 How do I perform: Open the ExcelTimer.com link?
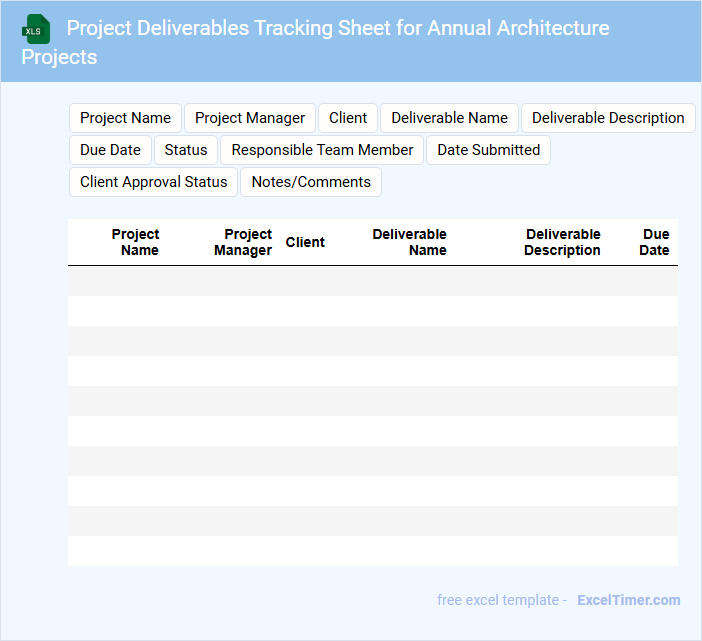click(628, 600)
